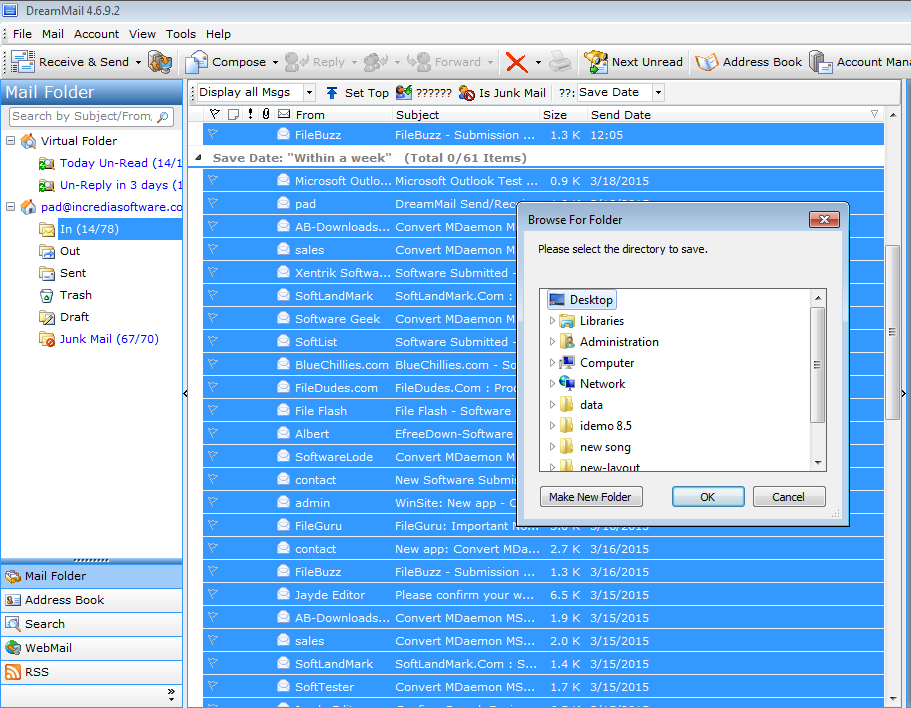Toggle the flag on Microsoft Outlook row
This screenshot has width=911, height=708.
click(x=213, y=180)
